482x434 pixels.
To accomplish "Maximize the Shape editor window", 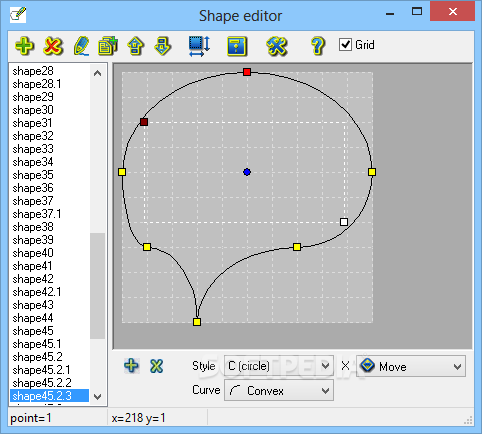I will 417,12.
